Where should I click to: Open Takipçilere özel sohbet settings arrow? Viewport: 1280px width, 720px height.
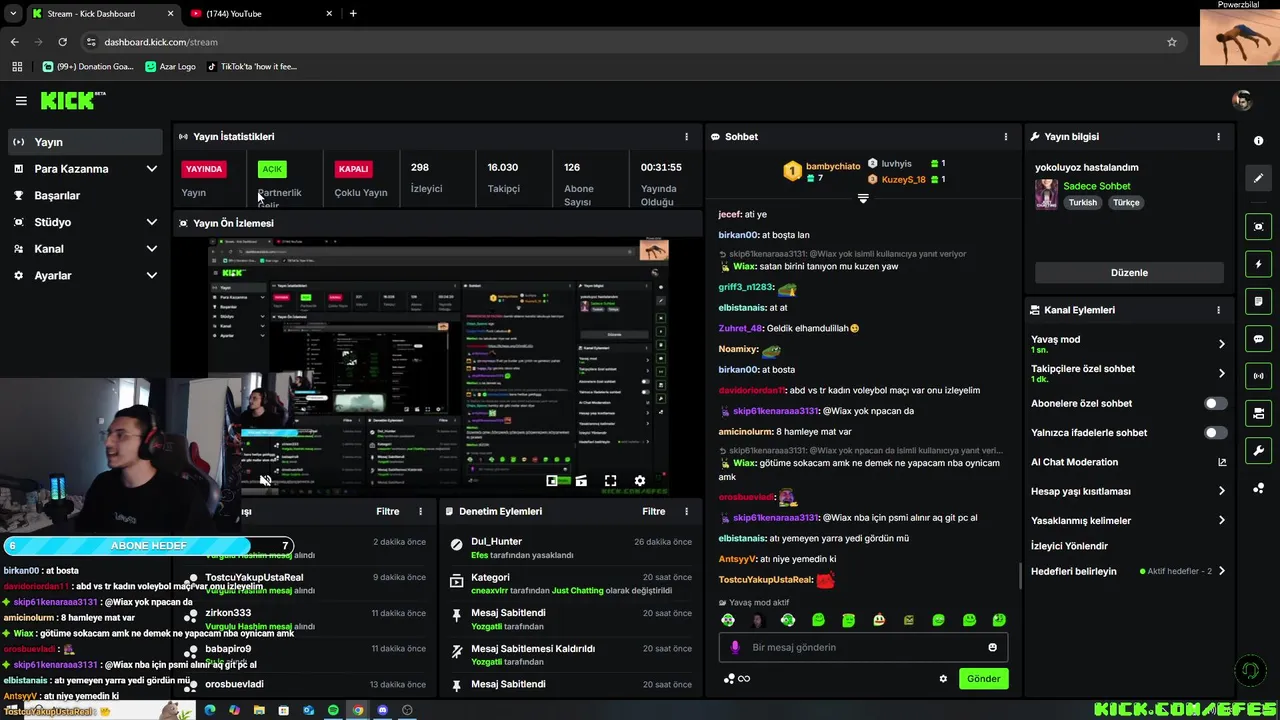[x=1221, y=373]
